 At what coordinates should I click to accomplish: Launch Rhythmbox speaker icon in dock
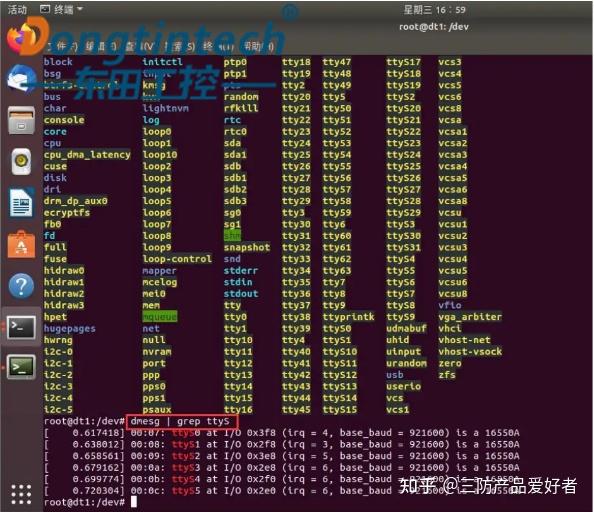pyautogui.click(x=21, y=161)
